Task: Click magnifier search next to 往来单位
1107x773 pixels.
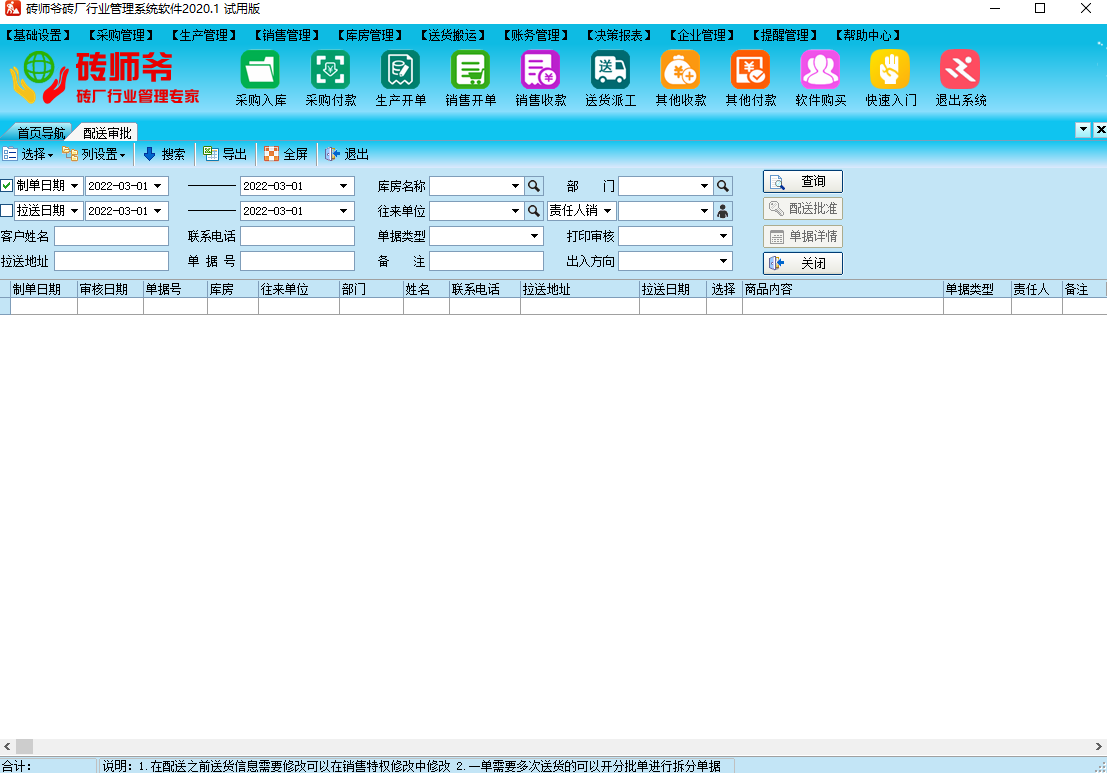Action: [x=534, y=211]
